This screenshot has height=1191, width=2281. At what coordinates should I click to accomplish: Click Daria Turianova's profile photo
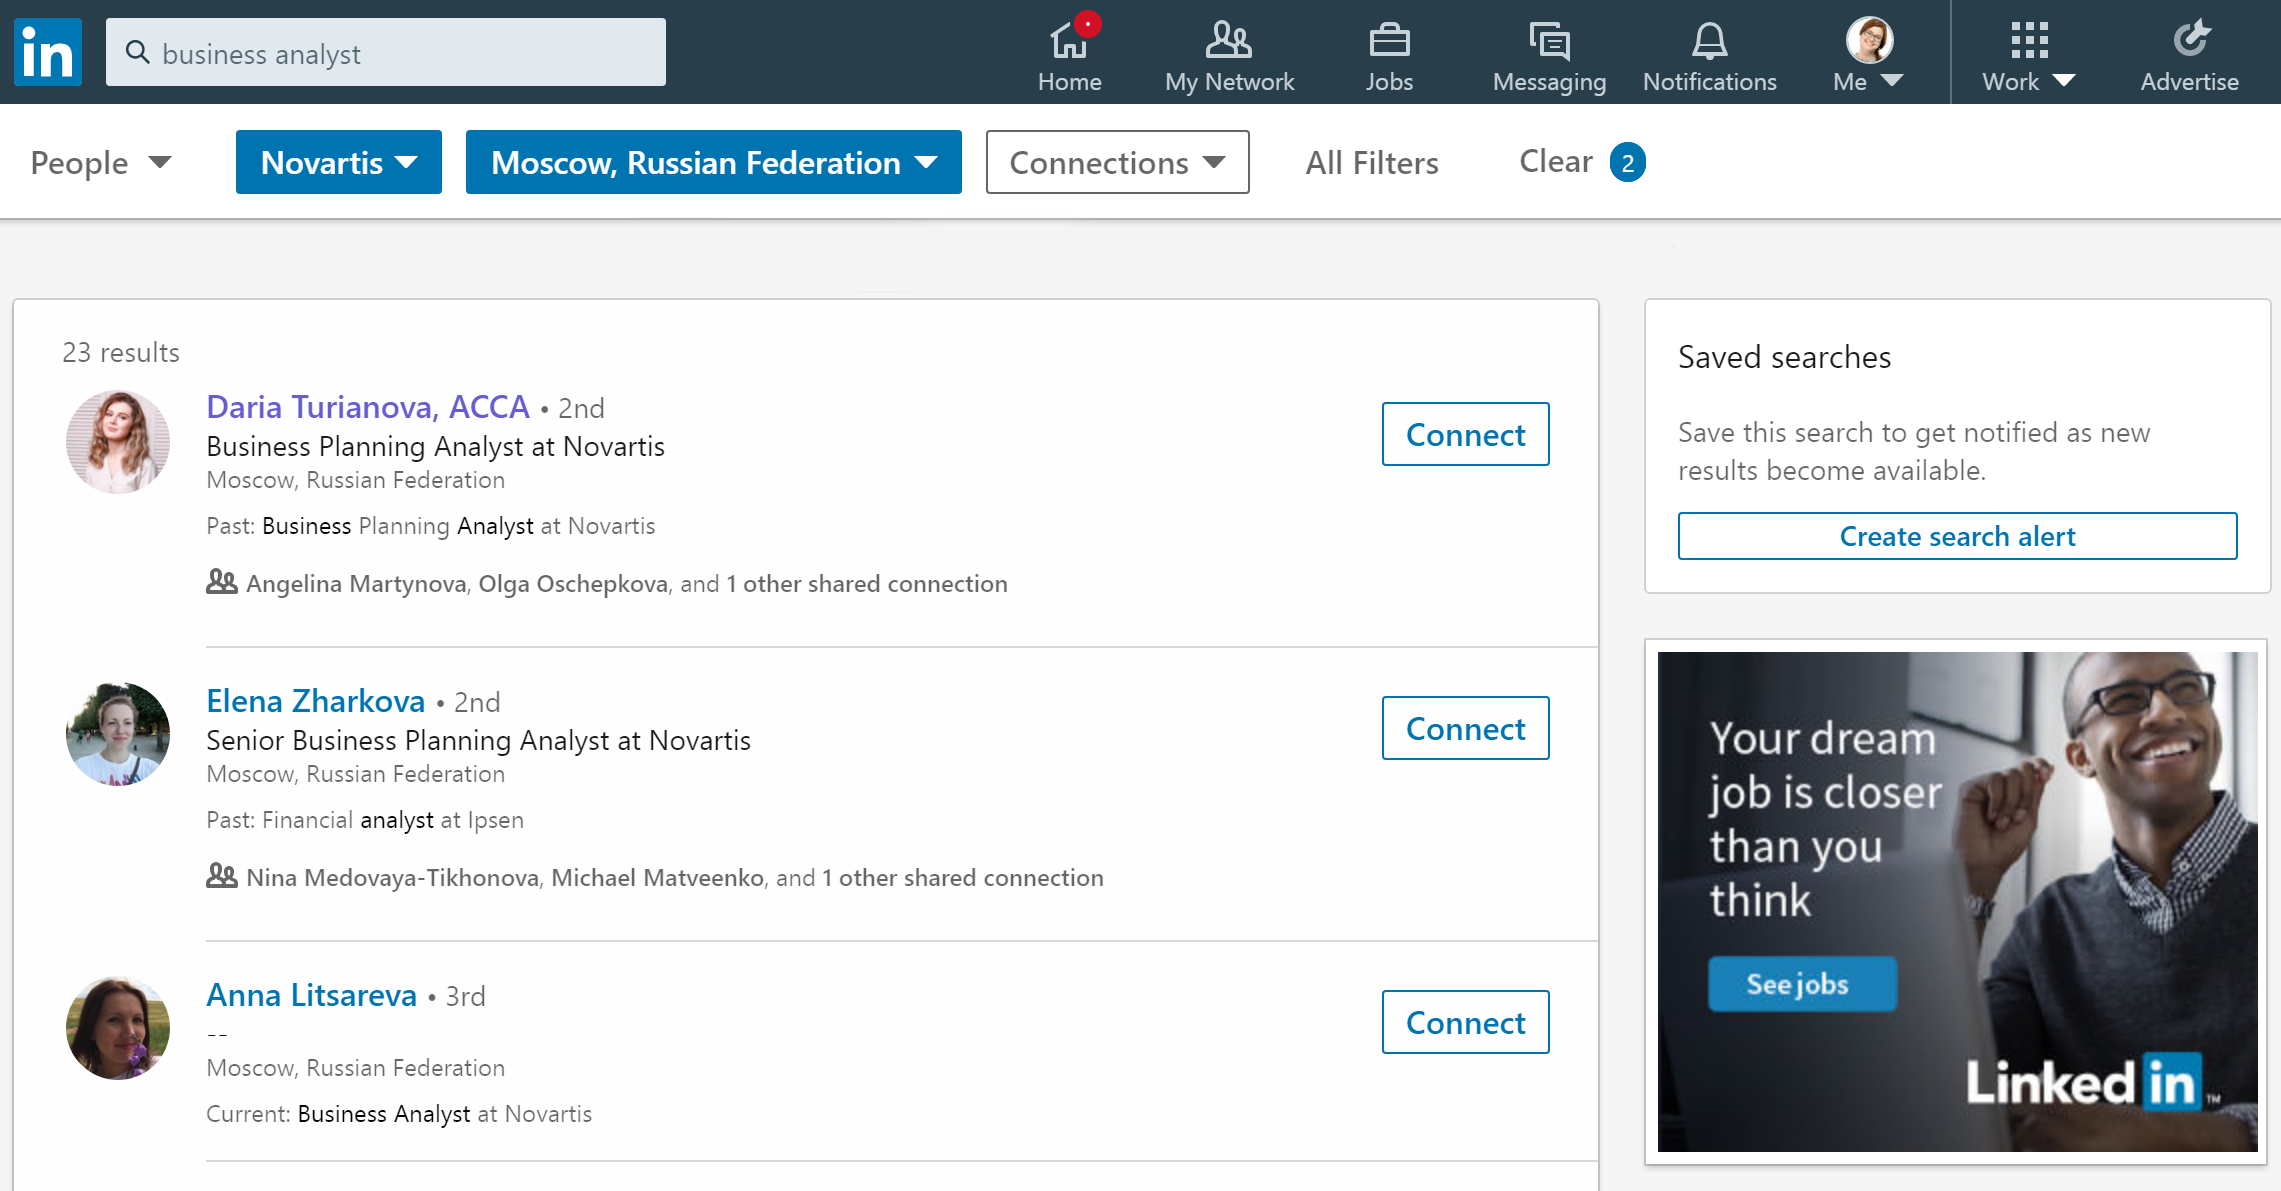click(118, 442)
